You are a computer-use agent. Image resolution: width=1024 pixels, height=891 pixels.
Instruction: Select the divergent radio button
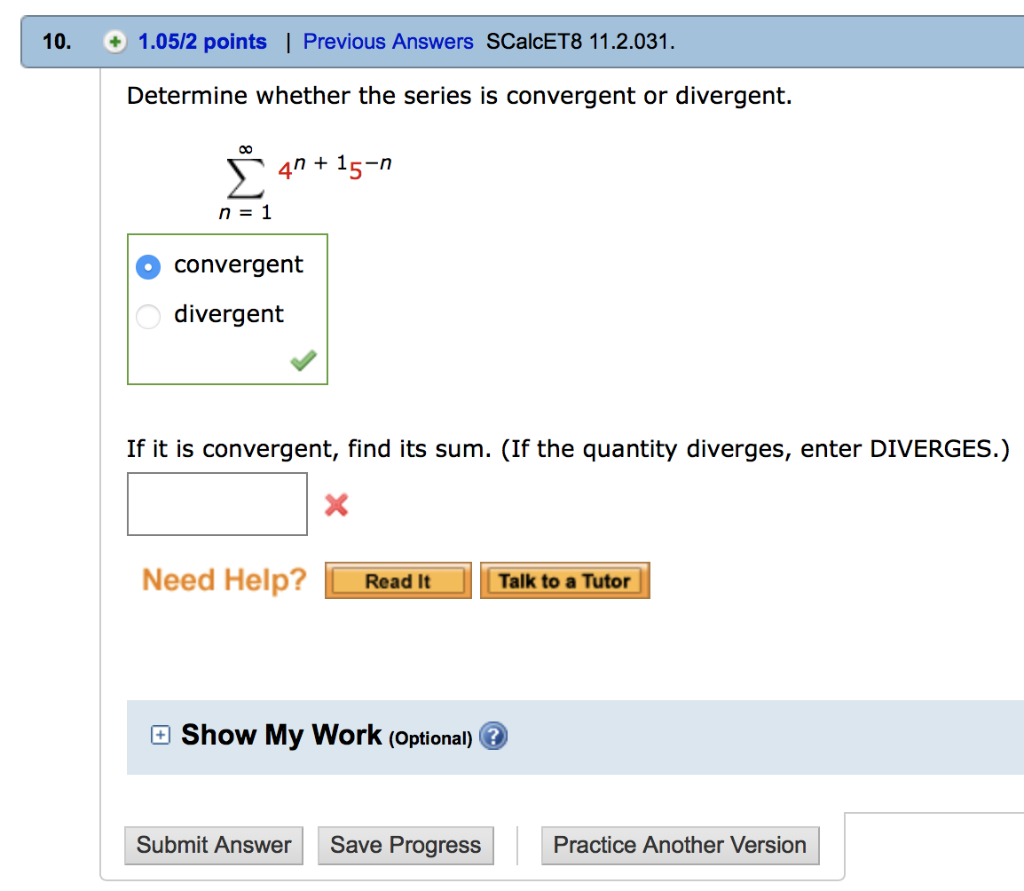coord(147,316)
